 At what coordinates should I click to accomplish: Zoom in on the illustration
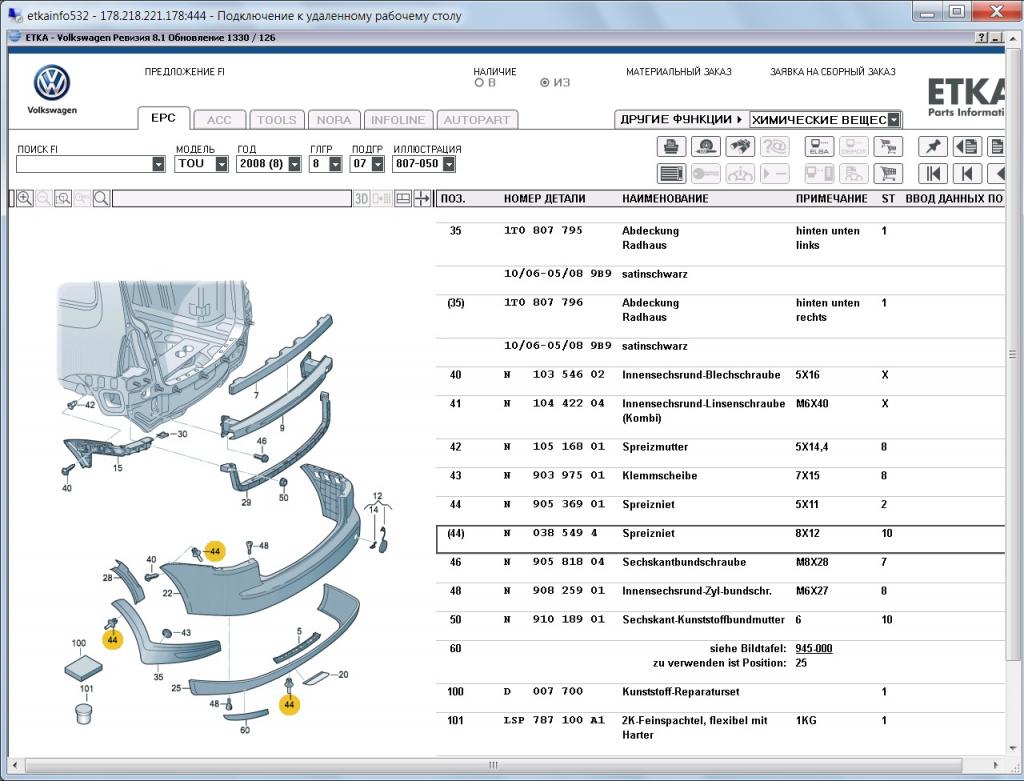pyautogui.click(x=25, y=199)
